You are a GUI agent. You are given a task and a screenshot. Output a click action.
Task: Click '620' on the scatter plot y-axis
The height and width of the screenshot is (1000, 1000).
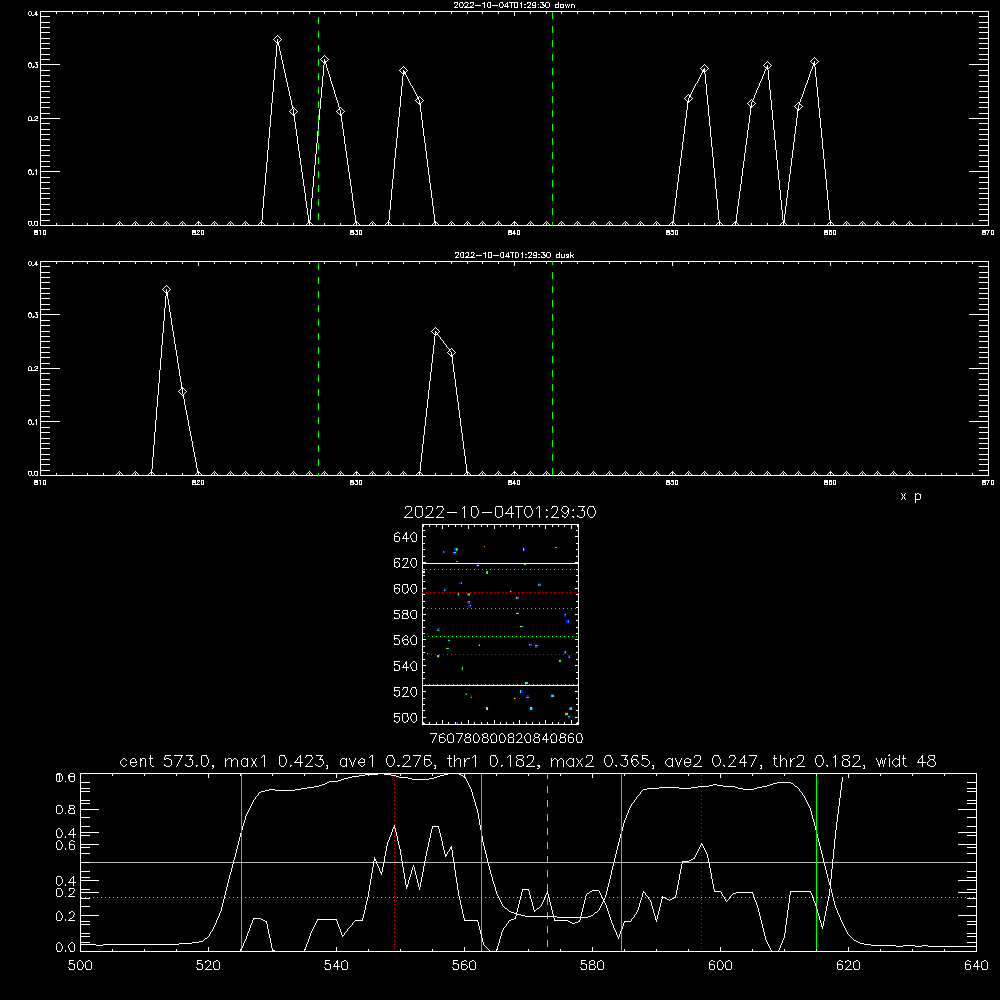tap(406, 563)
